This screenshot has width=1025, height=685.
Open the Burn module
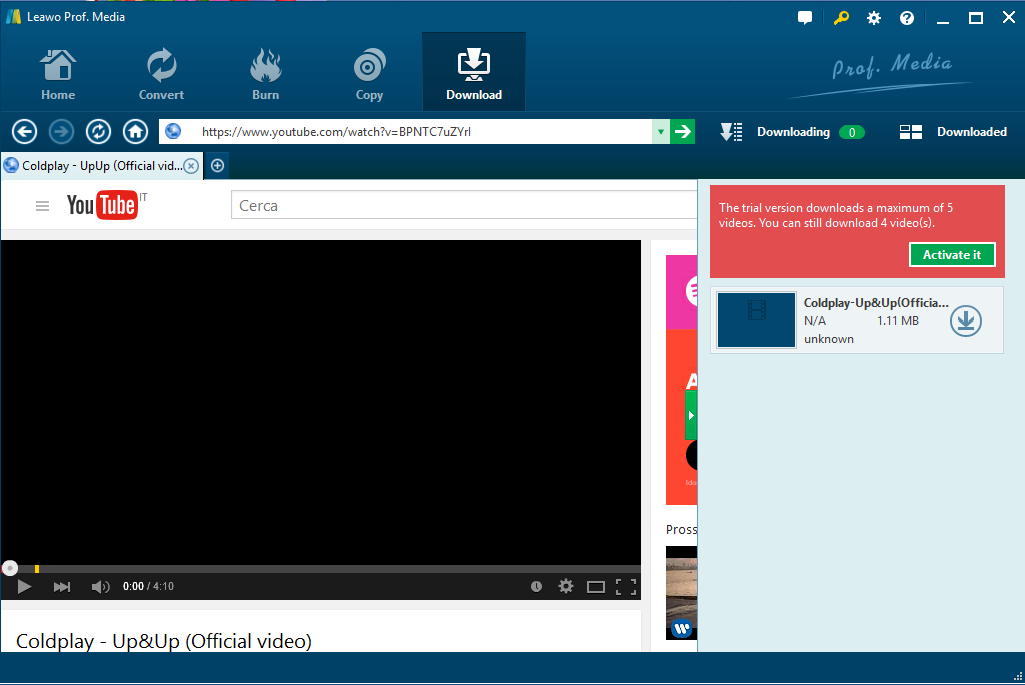265,74
